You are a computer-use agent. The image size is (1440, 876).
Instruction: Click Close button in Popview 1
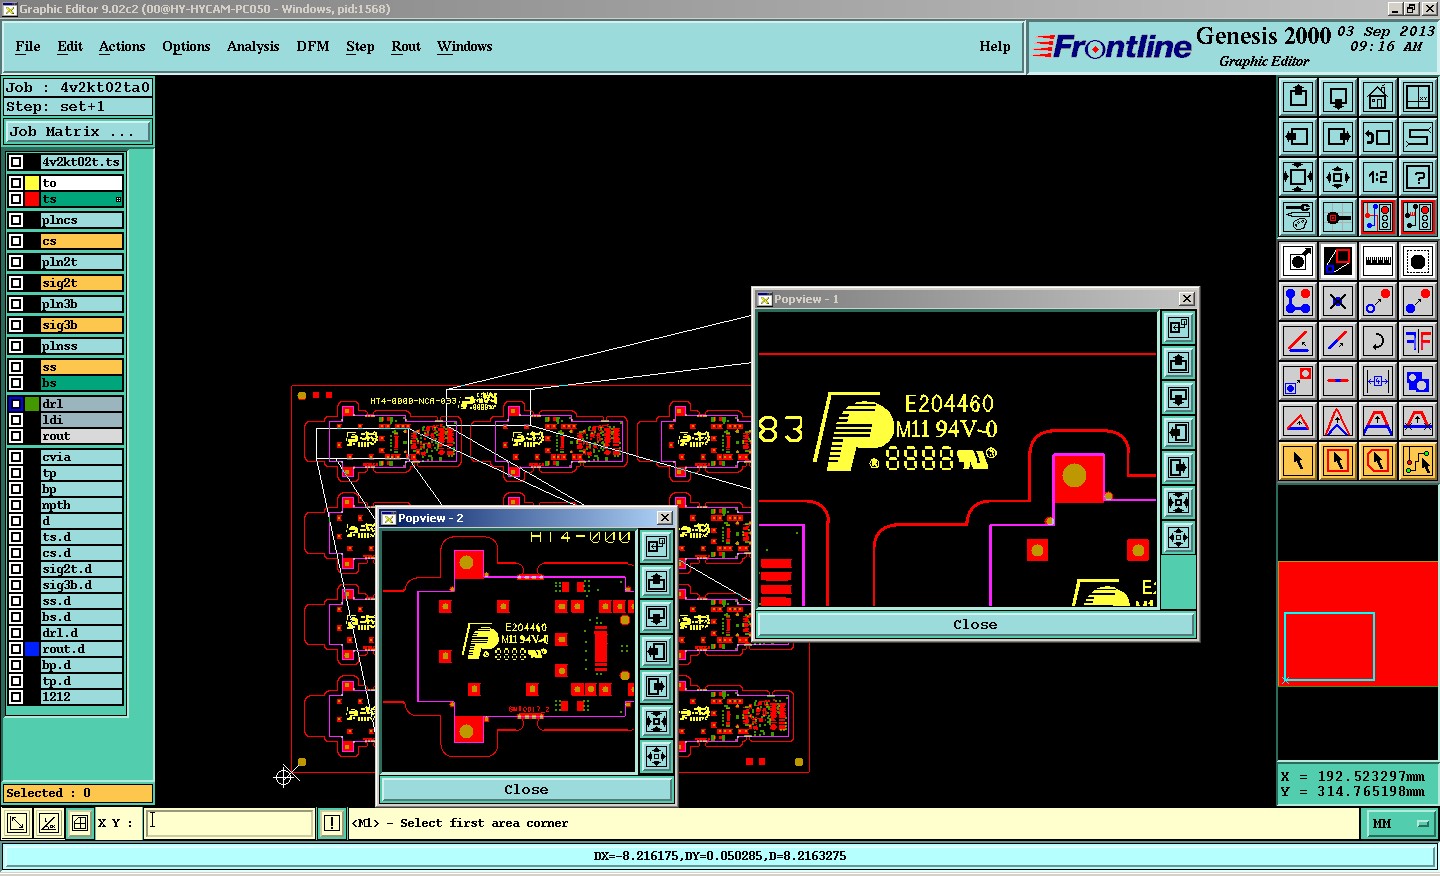click(x=975, y=624)
